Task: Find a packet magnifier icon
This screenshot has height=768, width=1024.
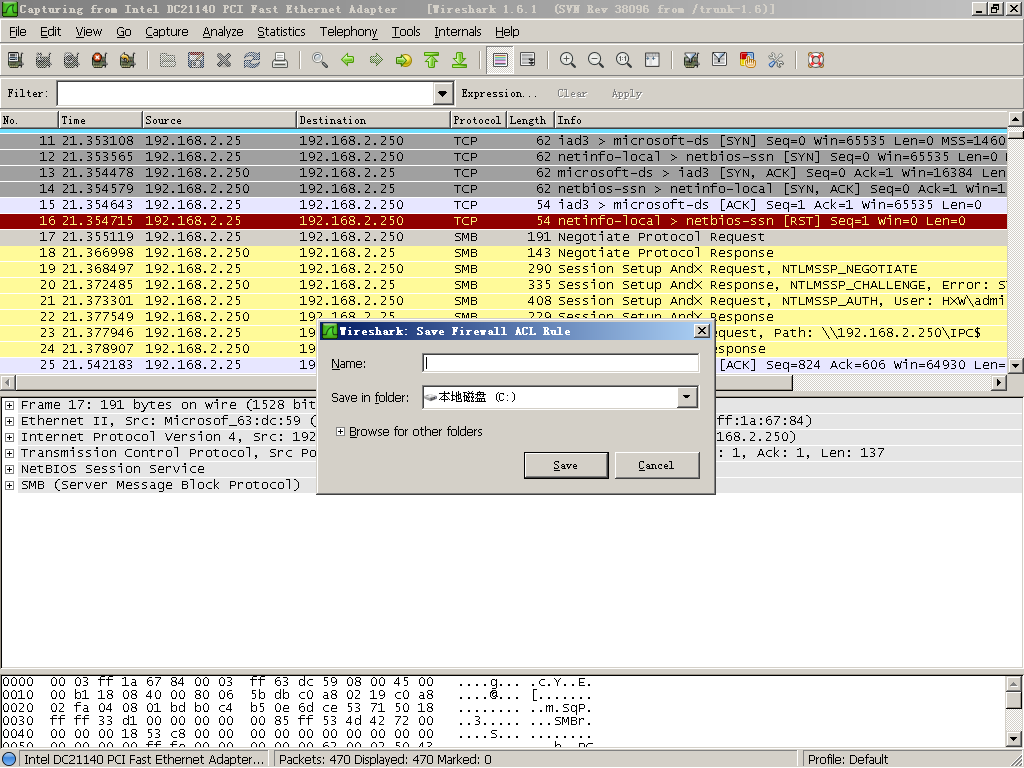Action: [x=320, y=60]
